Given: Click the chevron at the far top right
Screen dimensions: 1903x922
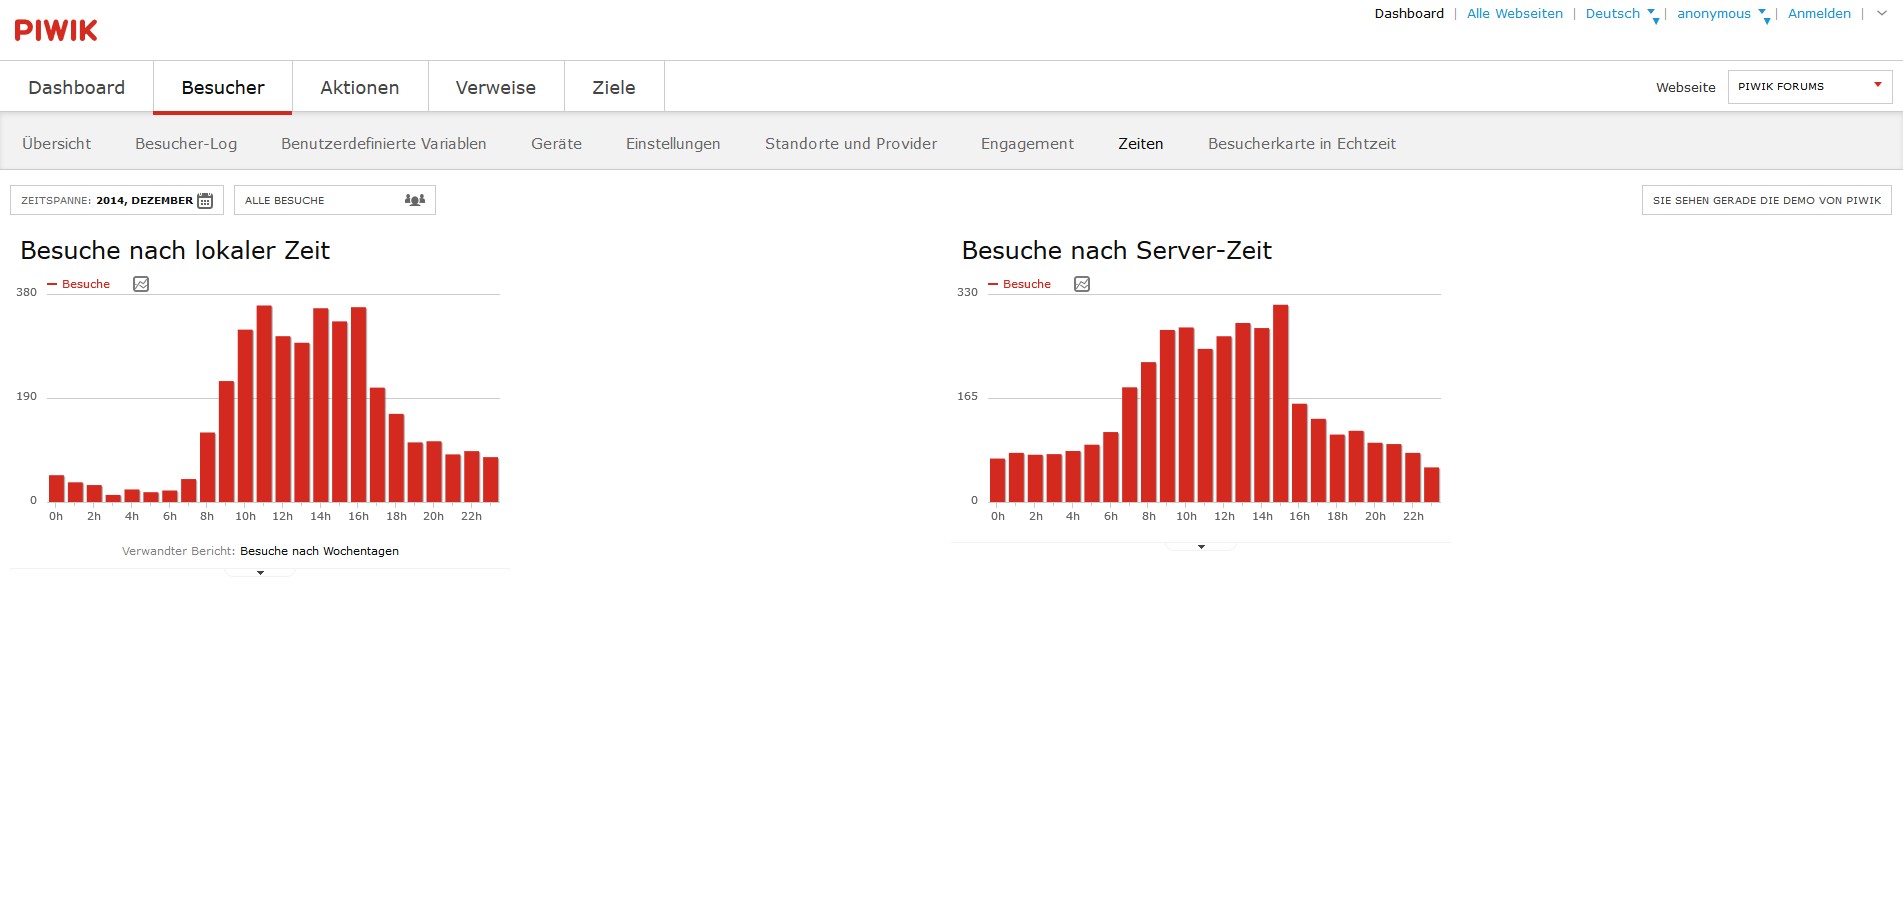Looking at the screenshot, I should coord(1882,14).
